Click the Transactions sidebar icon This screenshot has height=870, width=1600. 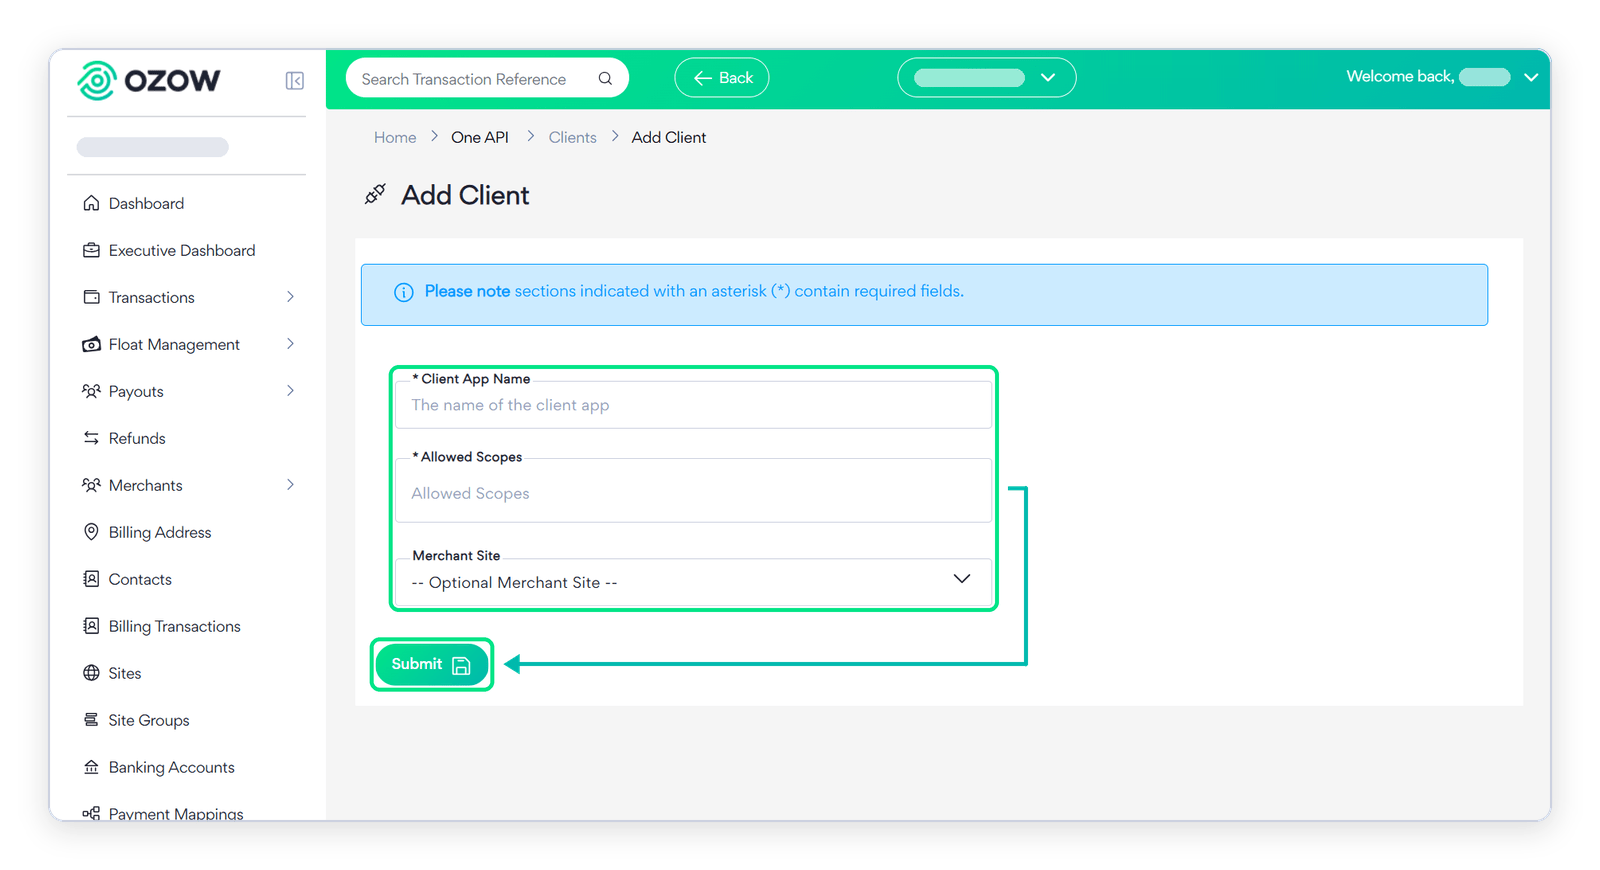point(91,297)
